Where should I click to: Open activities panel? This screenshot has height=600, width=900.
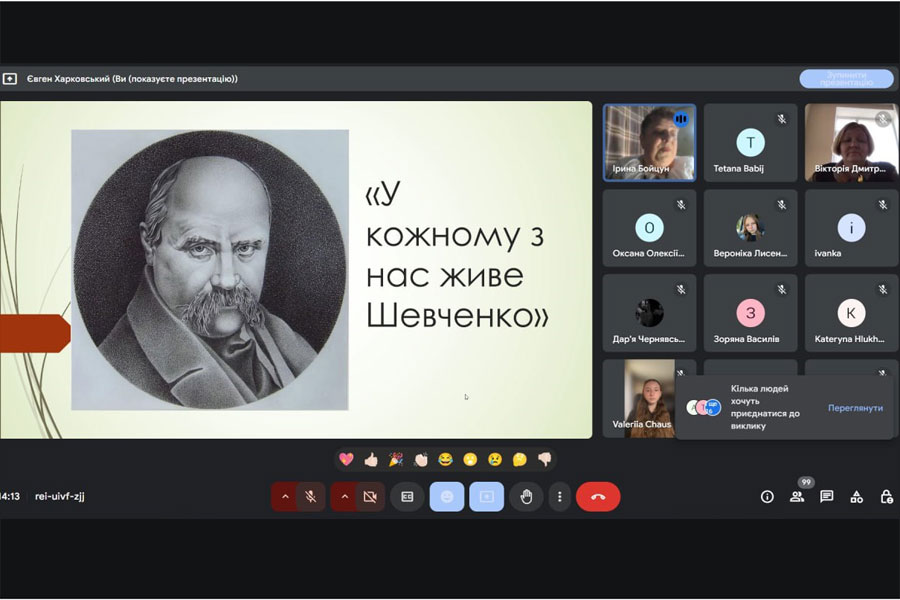(x=856, y=497)
